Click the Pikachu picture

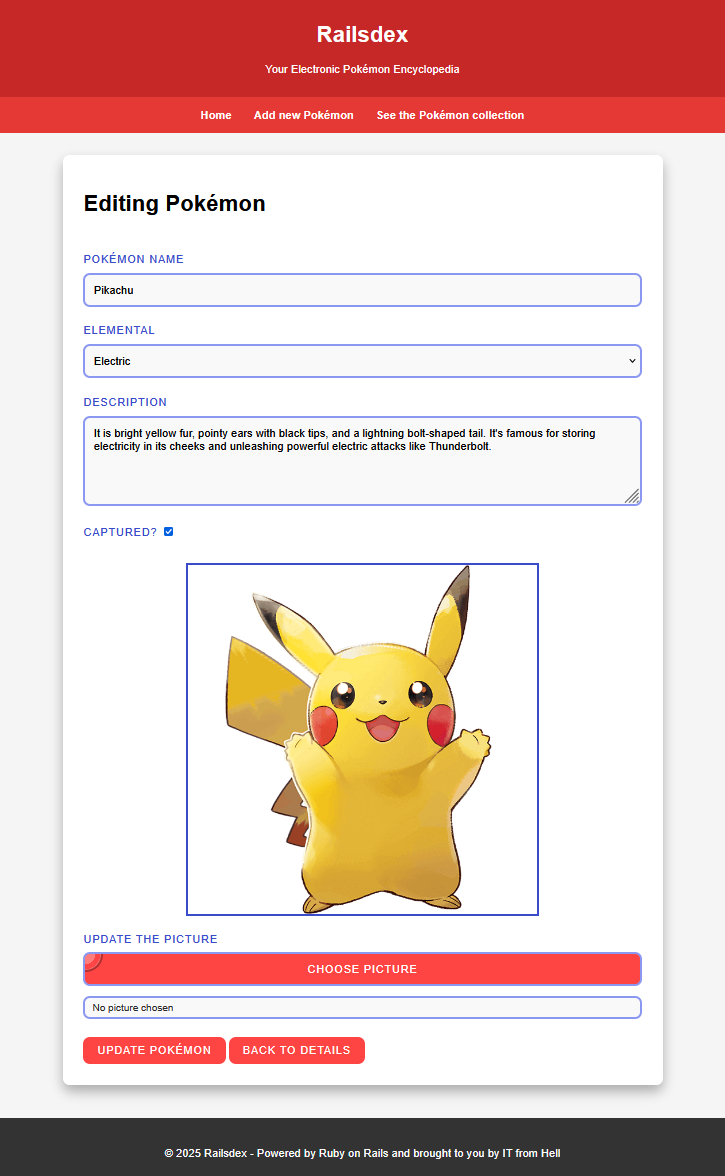point(362,739)
